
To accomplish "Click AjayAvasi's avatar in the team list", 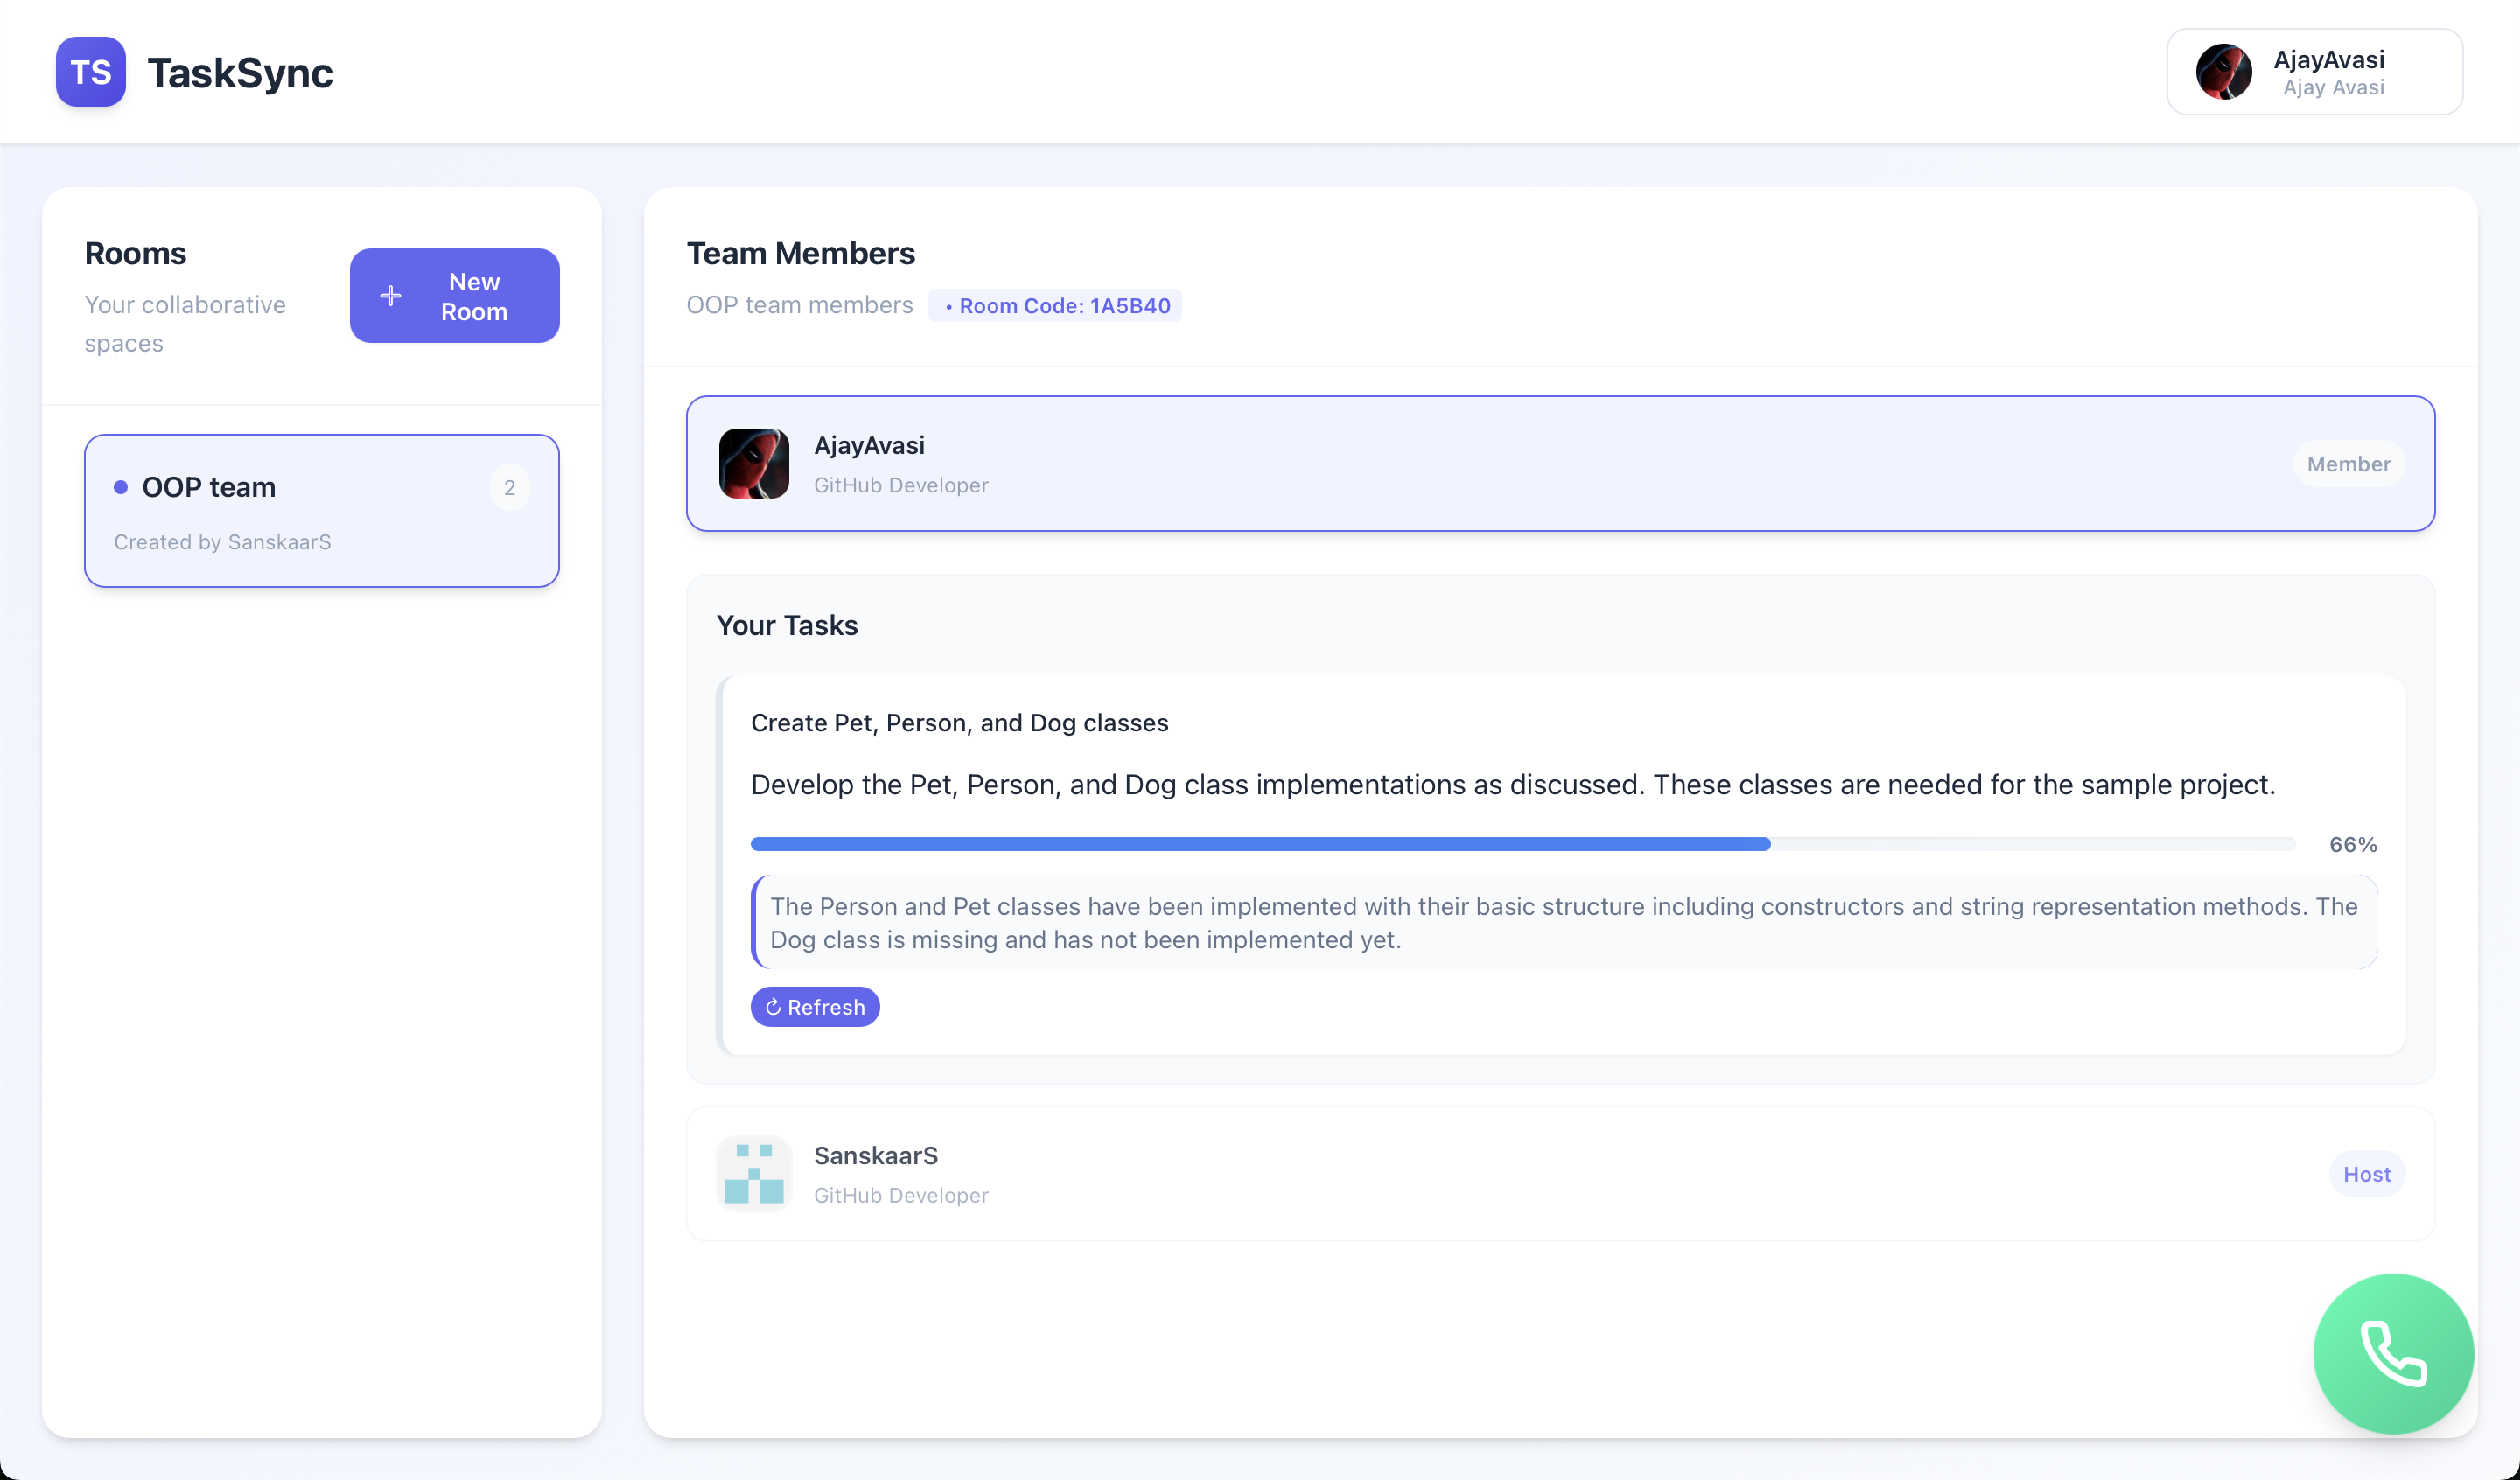I will pos(753,464).
